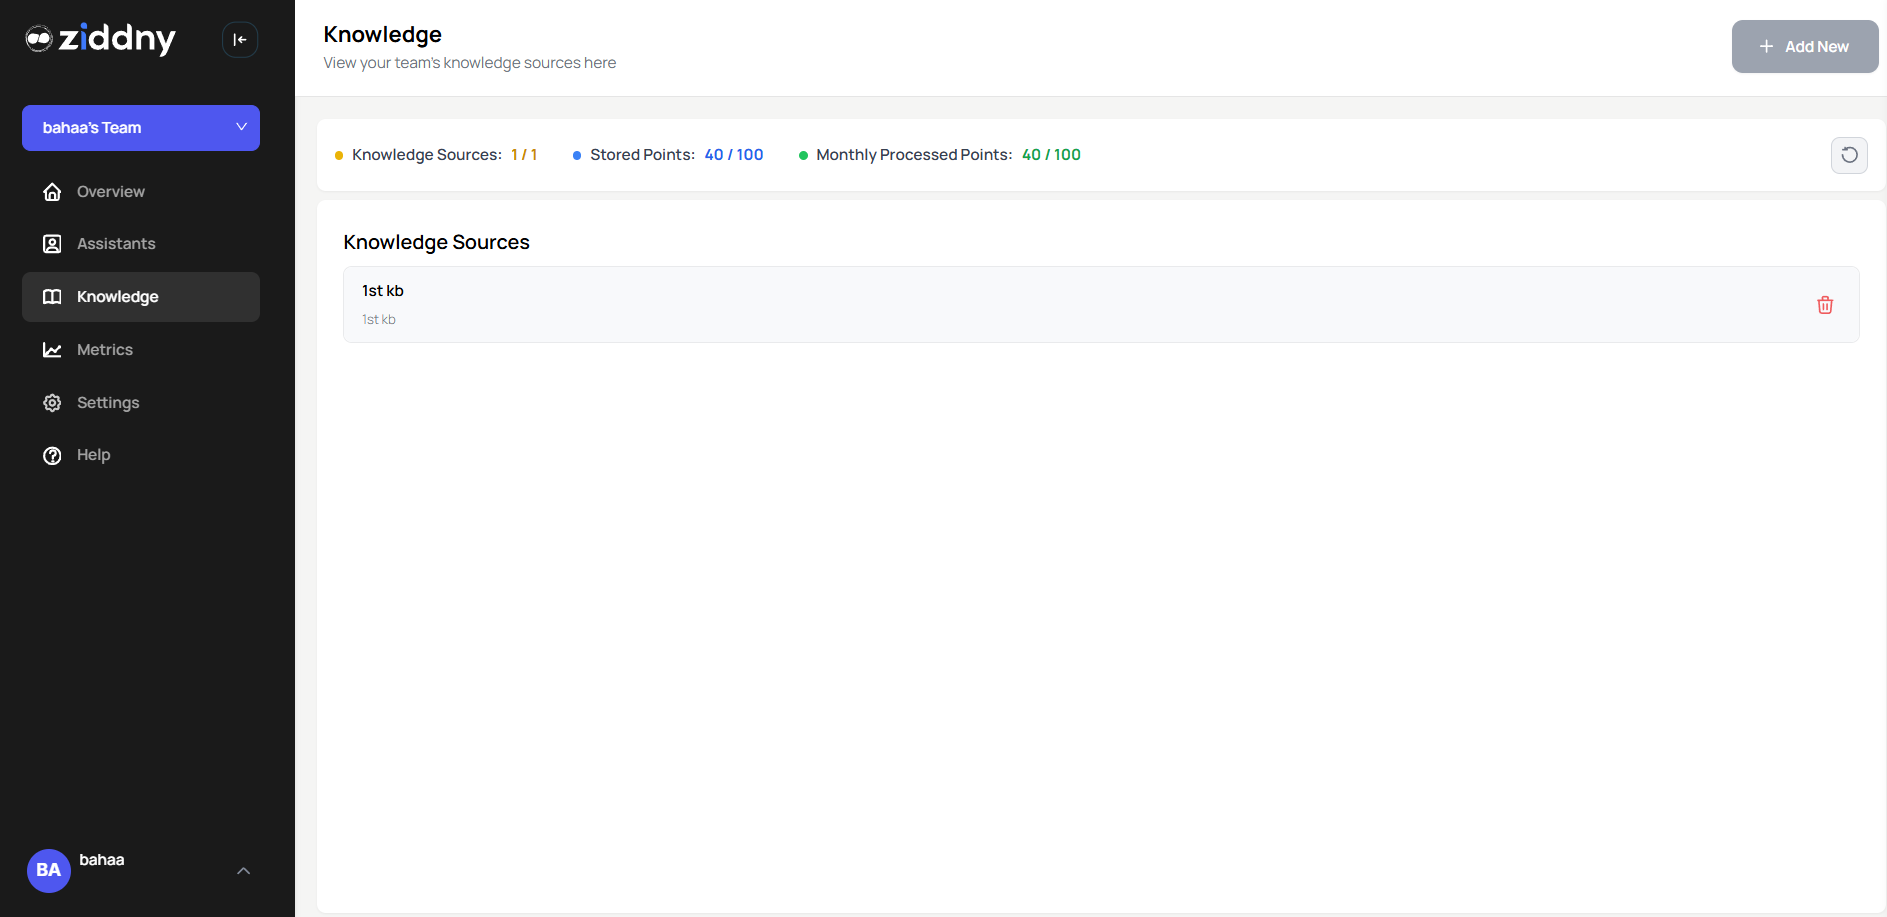Viewport: 1887px width, 917px height.
Task: Click the ziddny logo
Action: click(100, 39)
